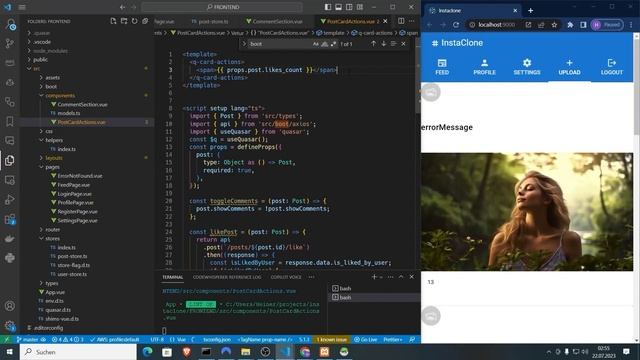Close the terminal panel
Screen dimensions: 640x360
411,277
